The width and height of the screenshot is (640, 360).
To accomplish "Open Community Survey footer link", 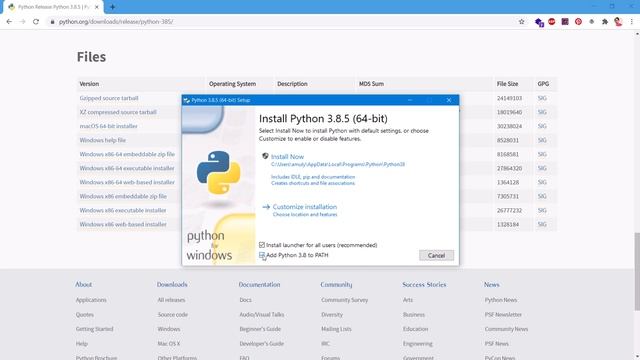I will click(x=344, y=300).
